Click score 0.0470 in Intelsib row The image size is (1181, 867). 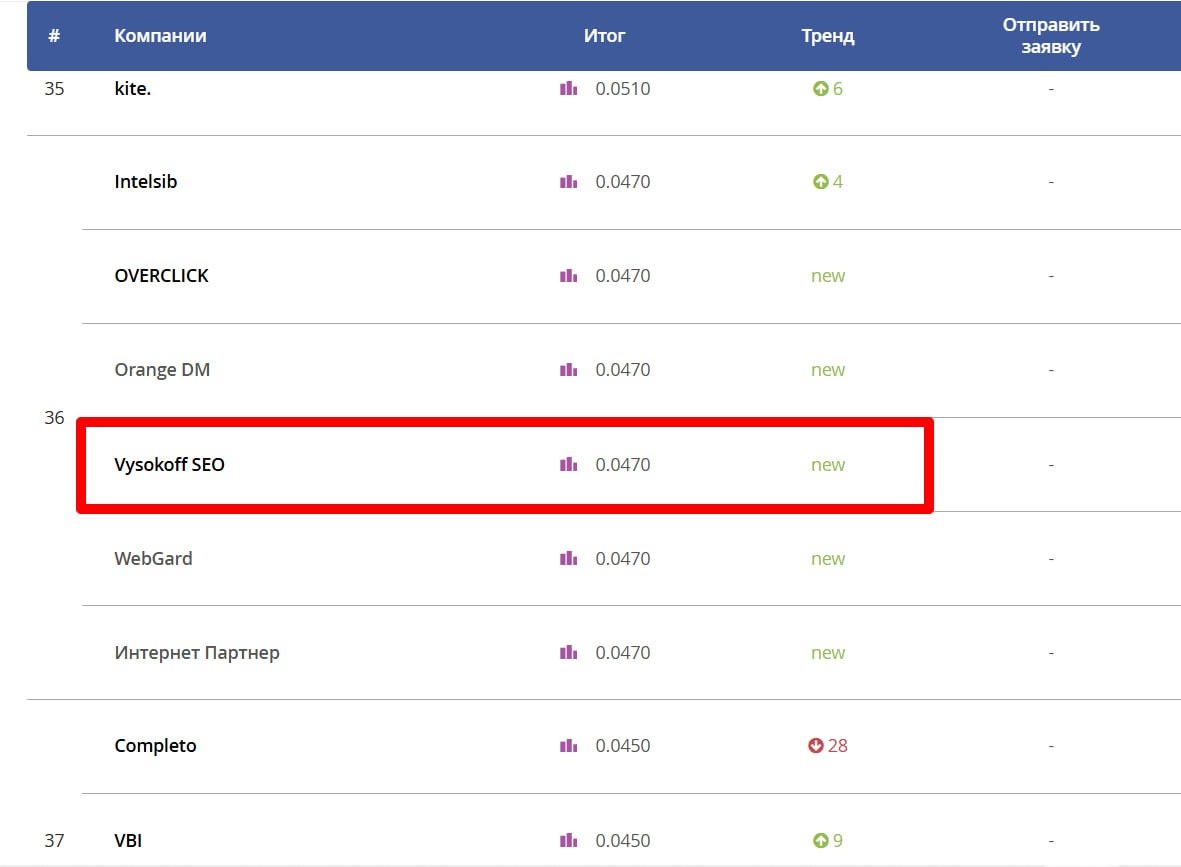click(x=623, y=182)
